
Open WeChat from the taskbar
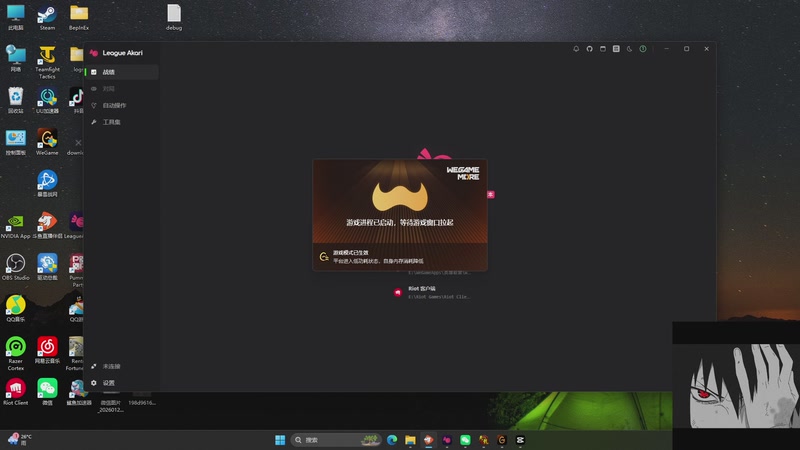[465, 440]
